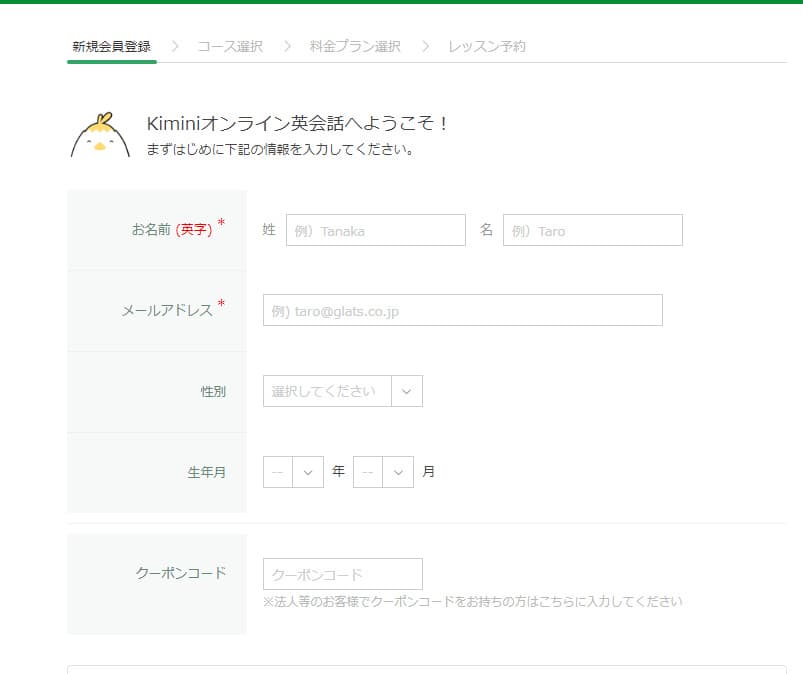Focus the クーポンコード input field
The width and height of the screenshot is (803, 674).
pos(343,574)
